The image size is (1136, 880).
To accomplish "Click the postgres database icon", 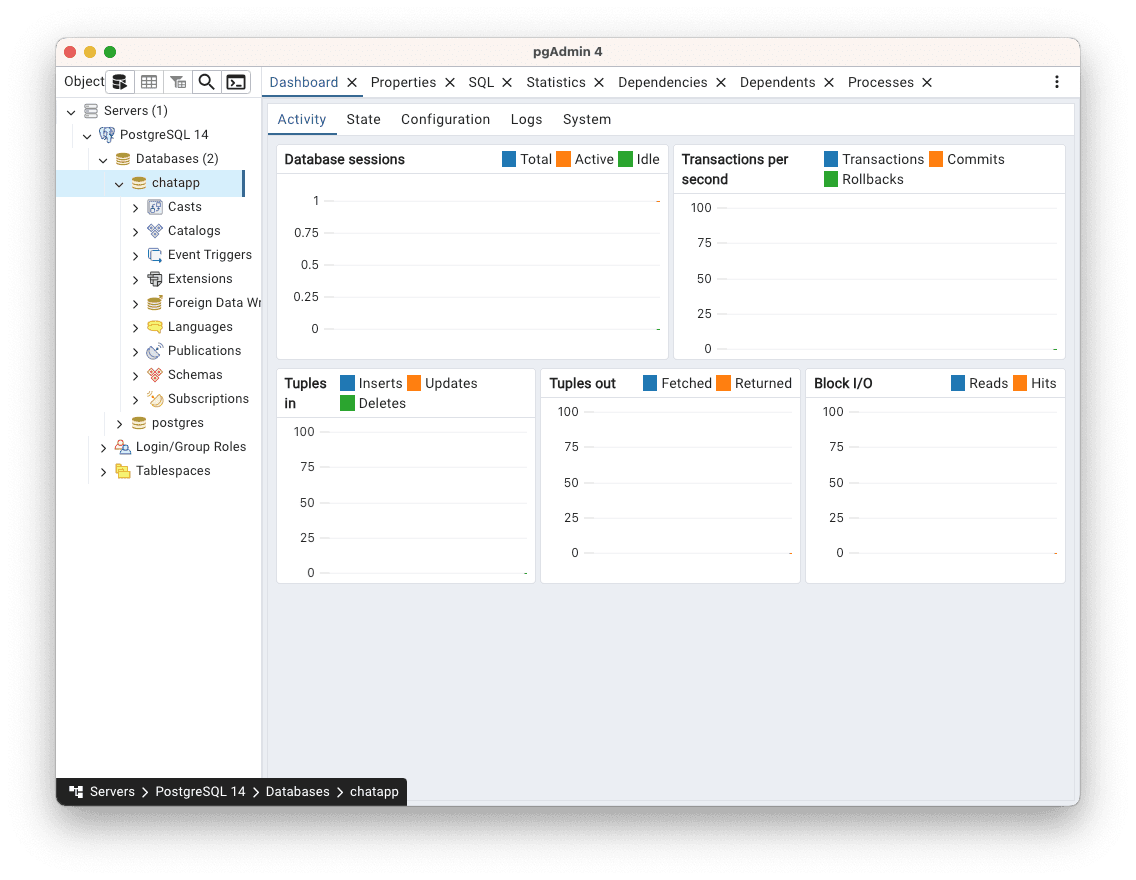I will 138,423.
